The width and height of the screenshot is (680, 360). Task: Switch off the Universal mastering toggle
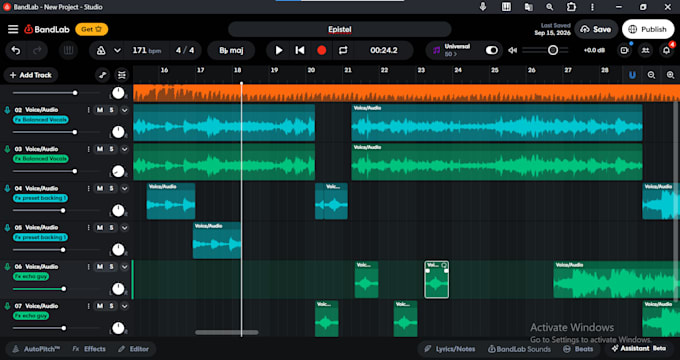click(491, 50)
